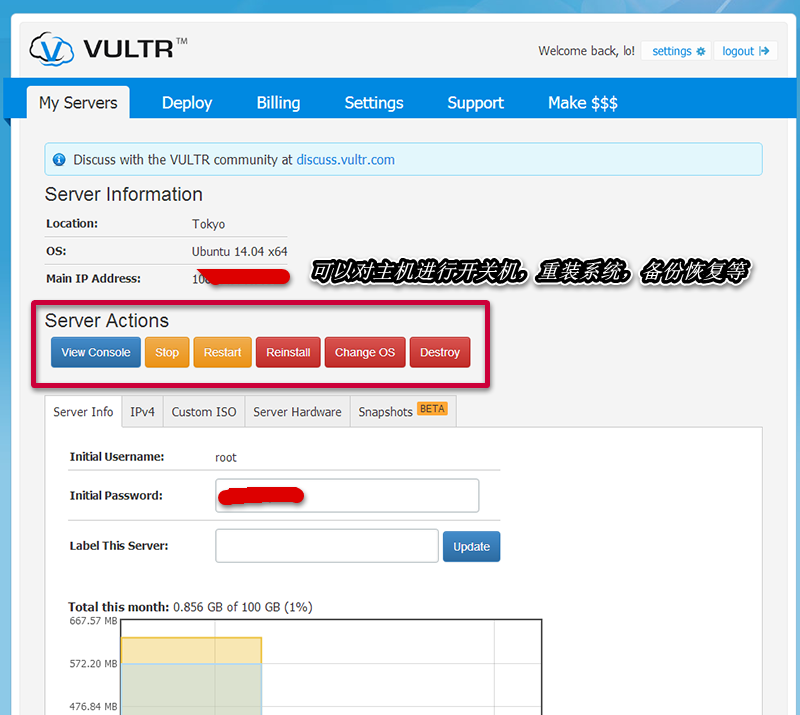The height and width of the screenshot is (715, 800).
Task: Go to the Billing navigation tab
Action: pyautogui.click(x=278, y=103)
